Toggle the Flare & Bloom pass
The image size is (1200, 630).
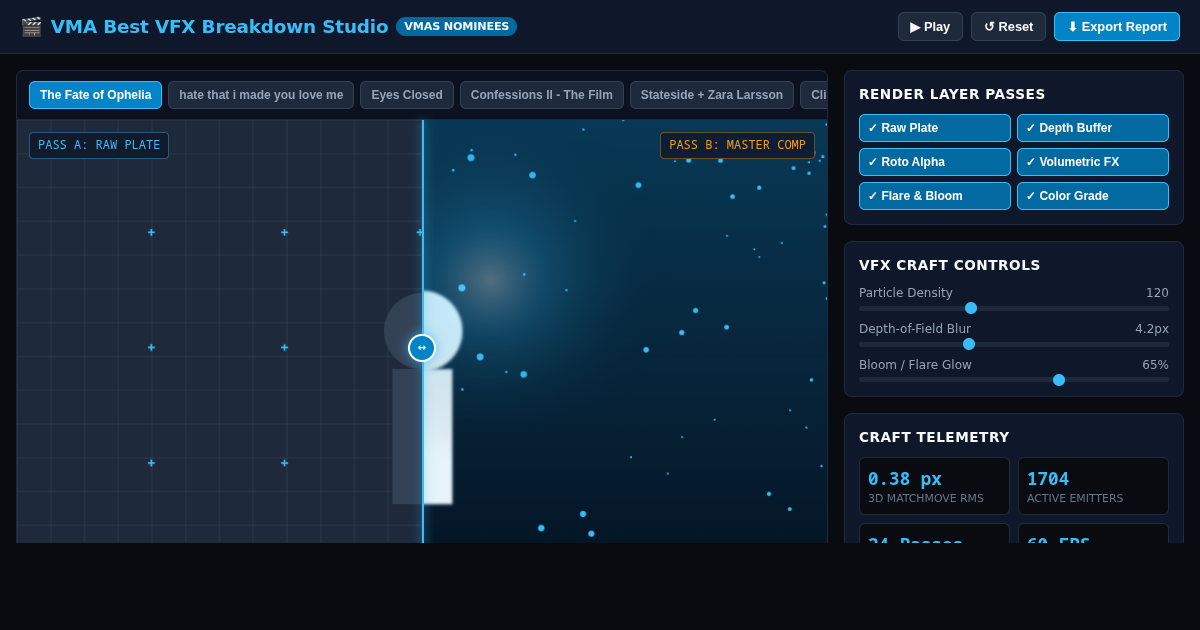[x=935, y=196]
